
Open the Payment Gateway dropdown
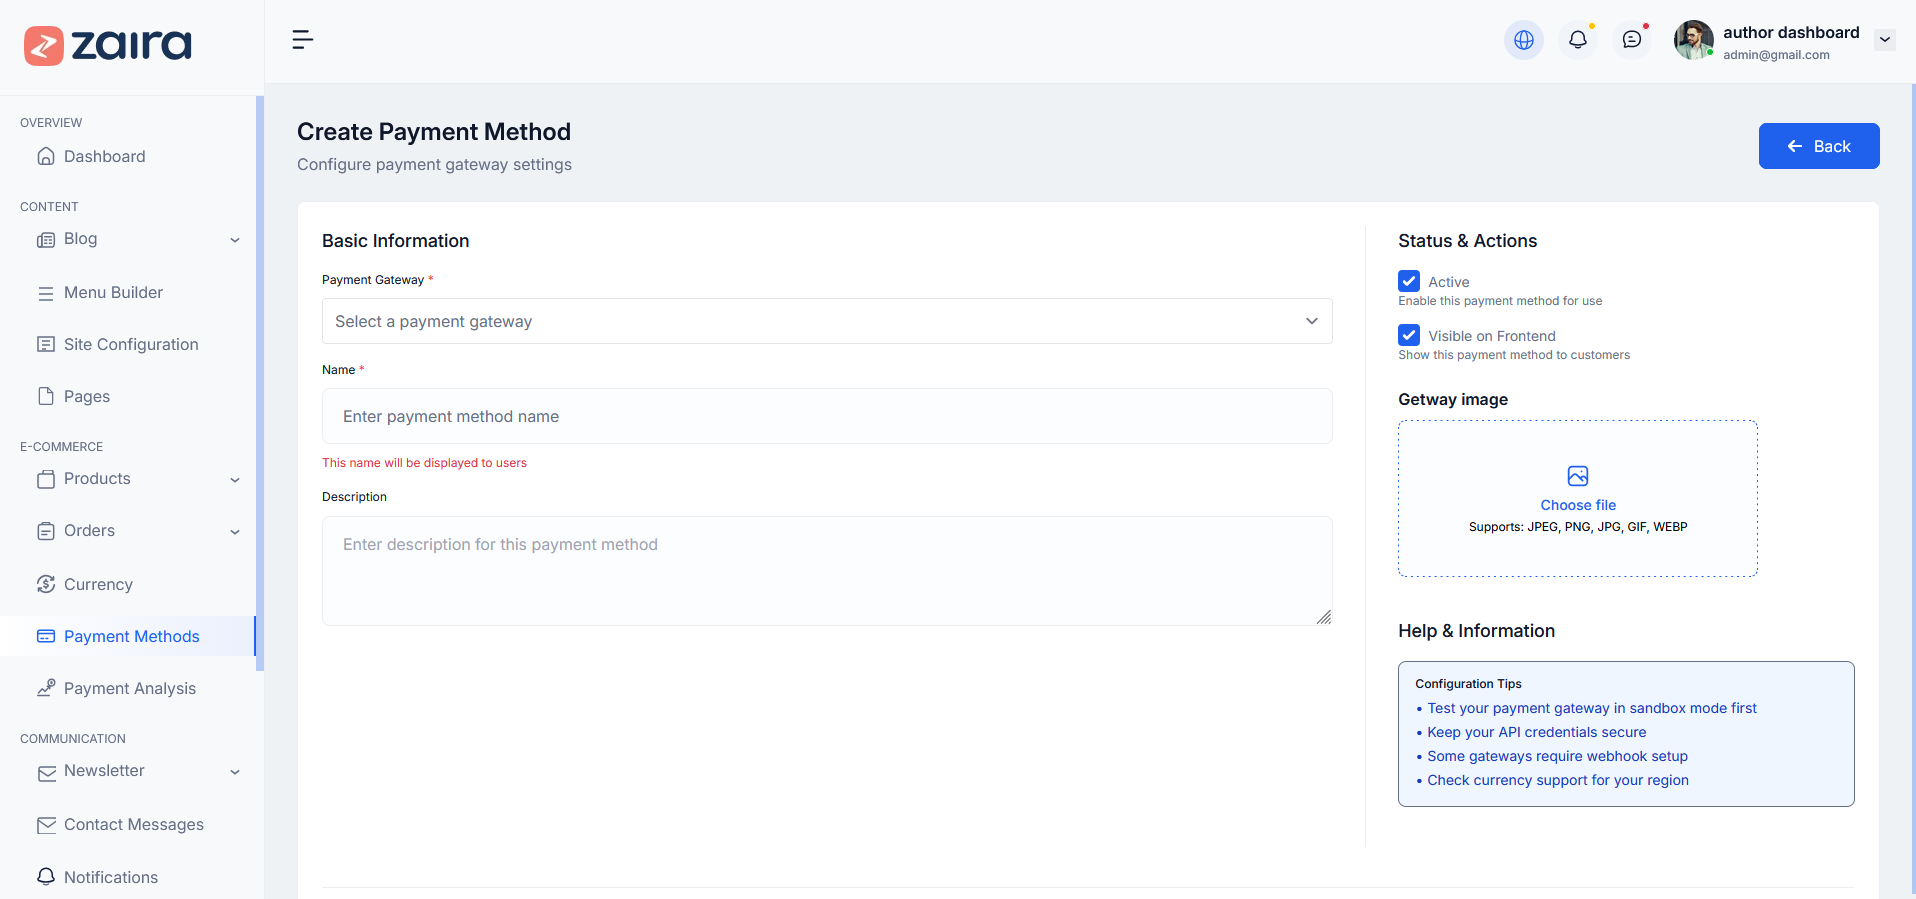tap(826, 321)
